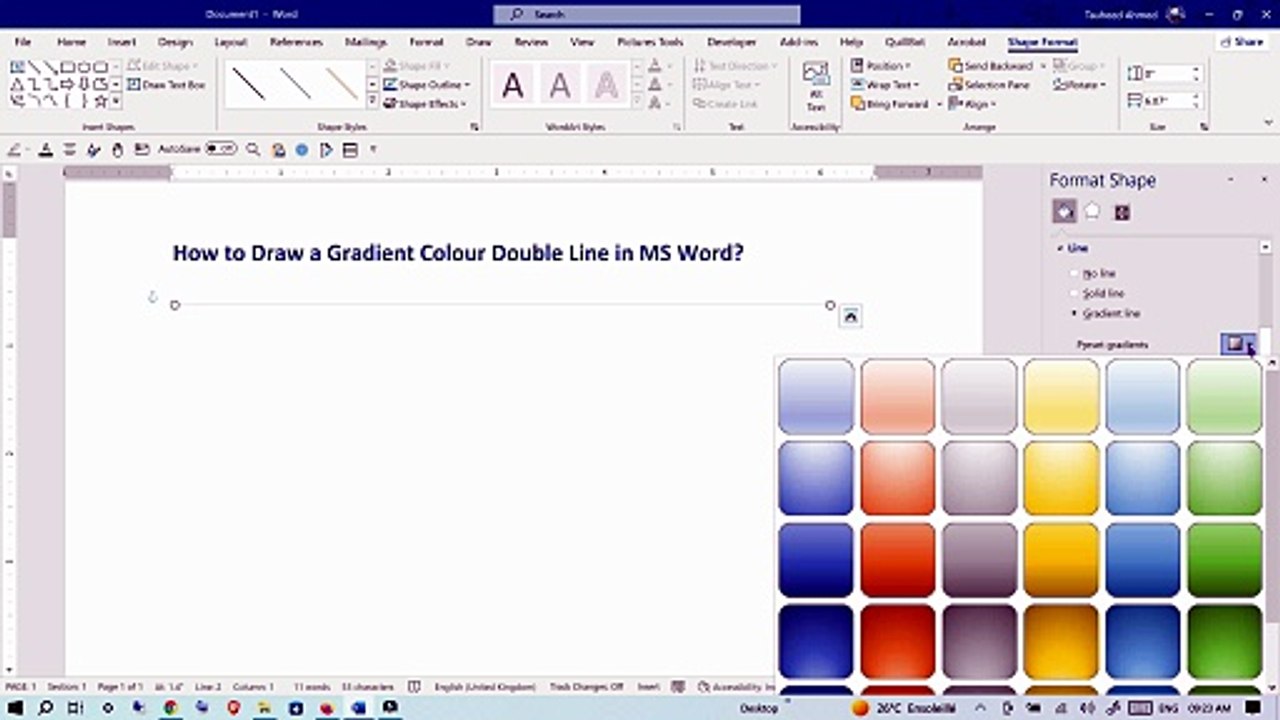Open the Size group dialog launcher

[x=1204, y=127]
